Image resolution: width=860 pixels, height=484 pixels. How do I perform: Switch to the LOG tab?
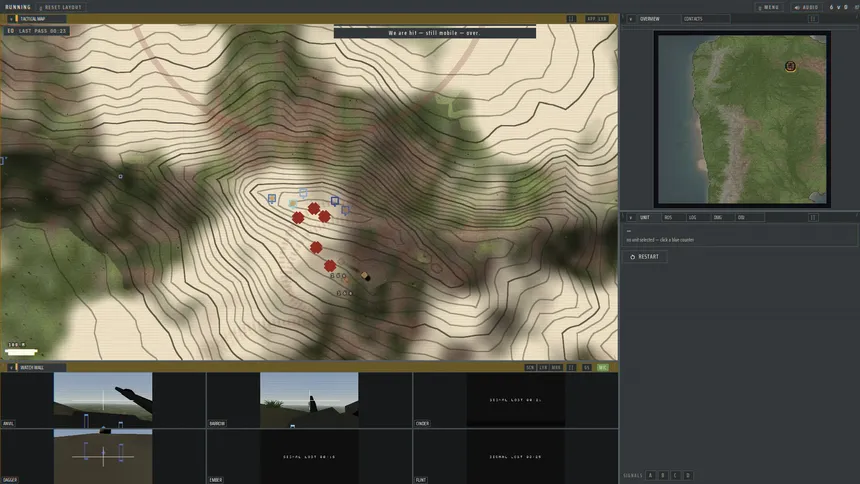tap(697, 217)
